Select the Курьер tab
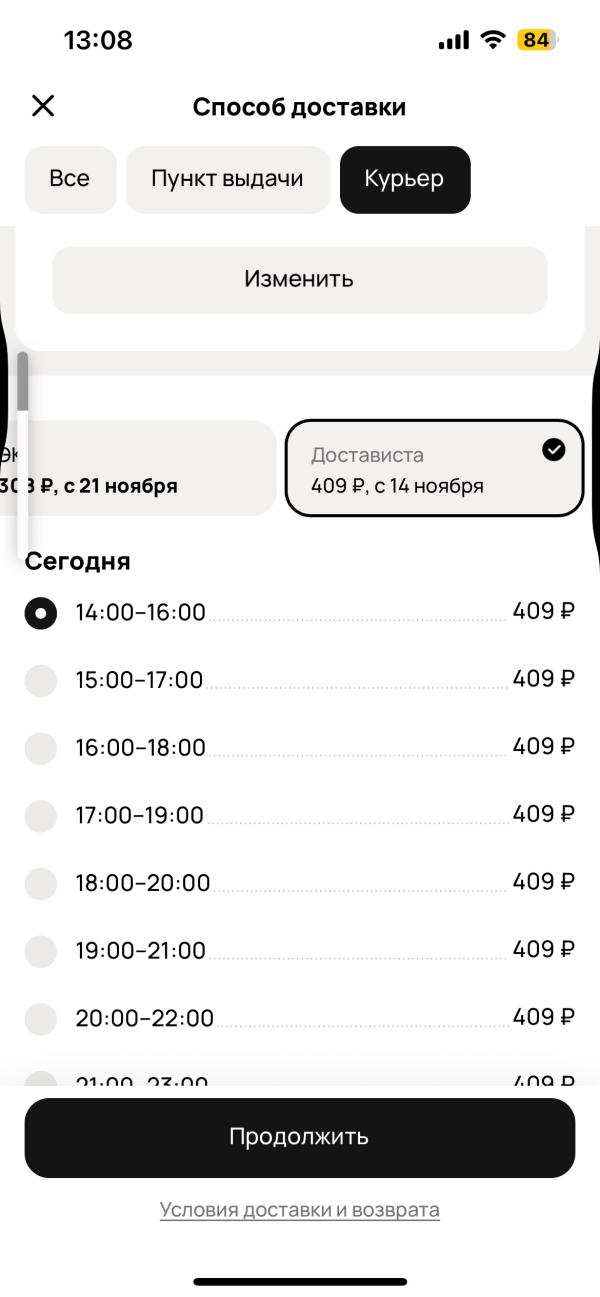600x1297 pixels. (x=404, y=180)
